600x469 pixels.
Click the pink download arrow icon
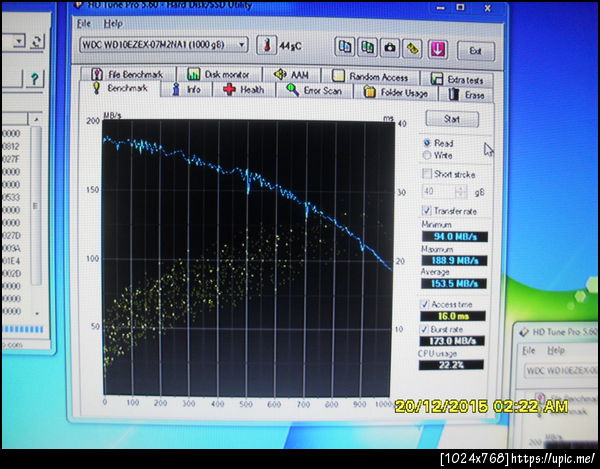(x=438, y=49)
